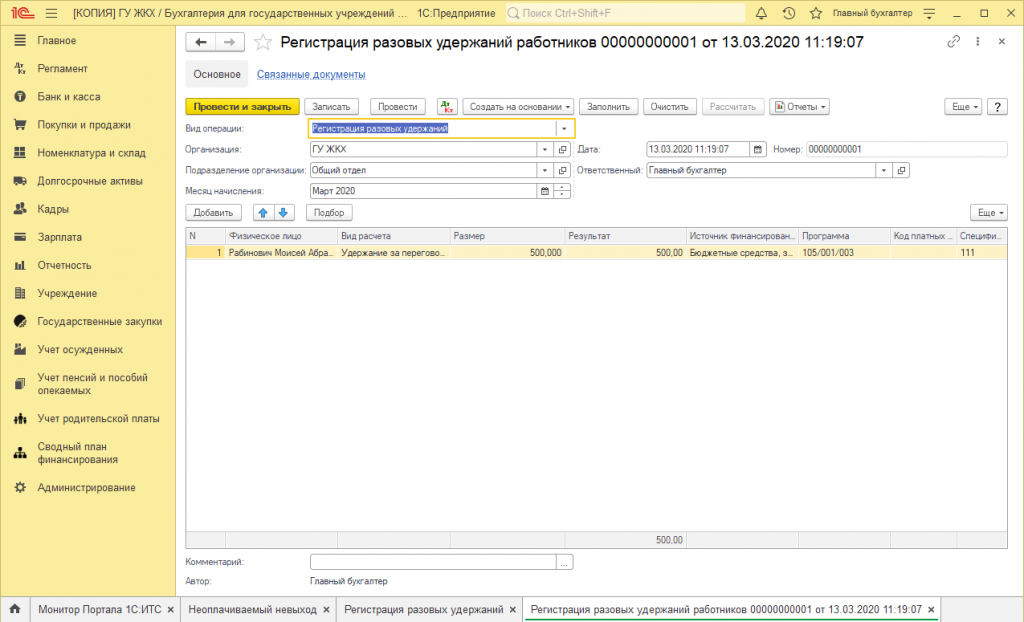Move row up with blue arrow

(x=263, y=212)
